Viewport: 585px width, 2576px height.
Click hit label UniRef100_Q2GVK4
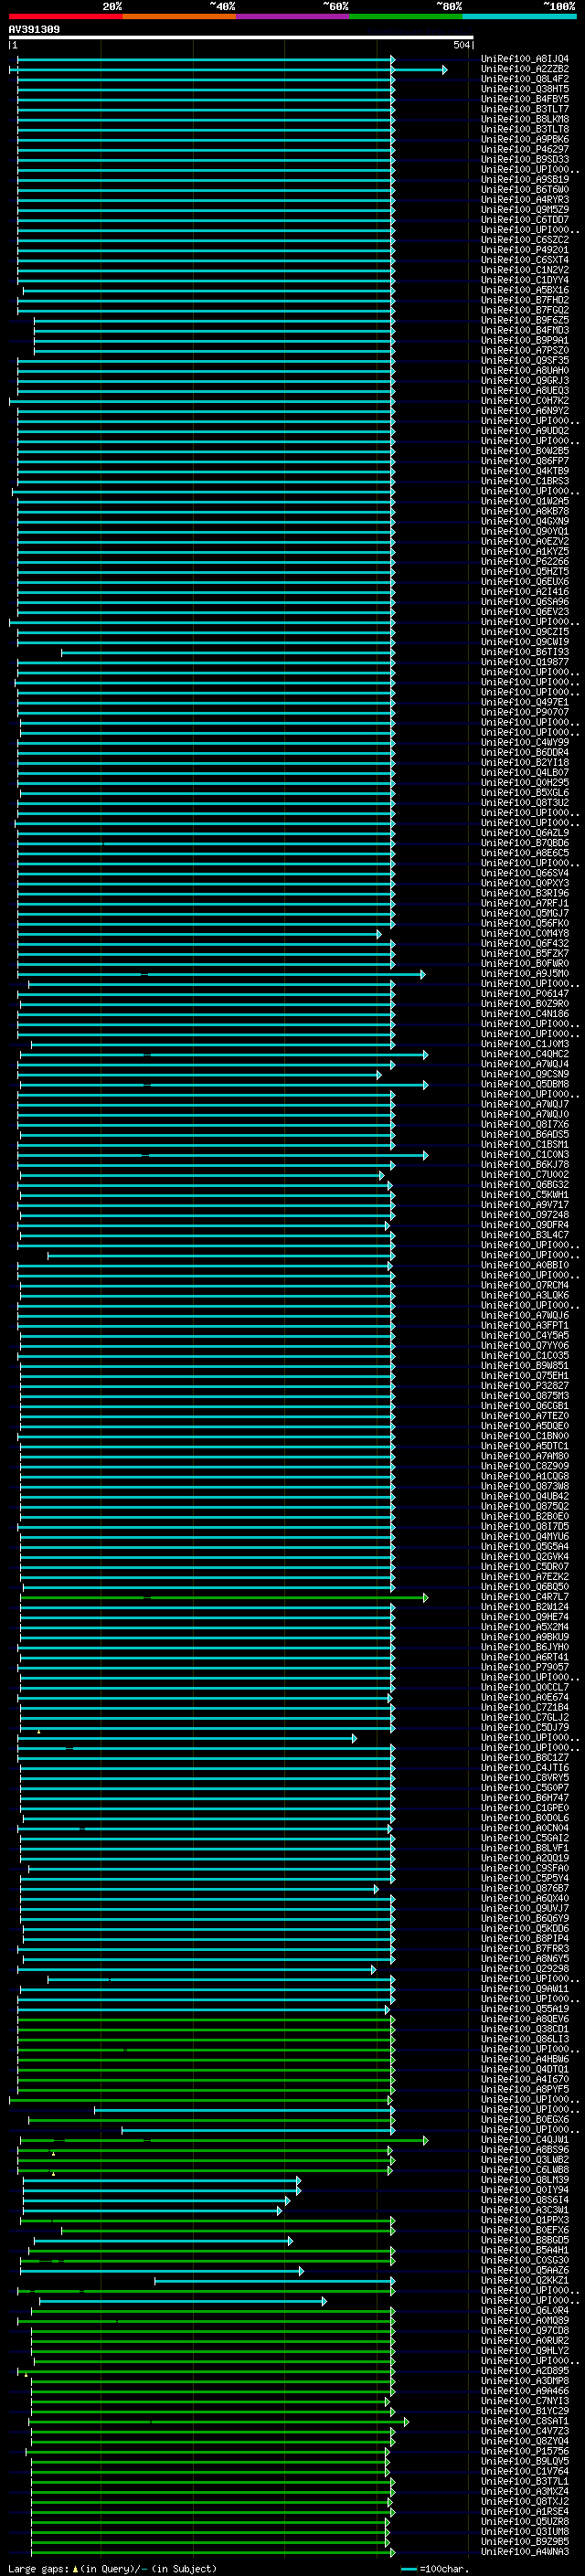pyautogui.click(x=525, y=1557)
